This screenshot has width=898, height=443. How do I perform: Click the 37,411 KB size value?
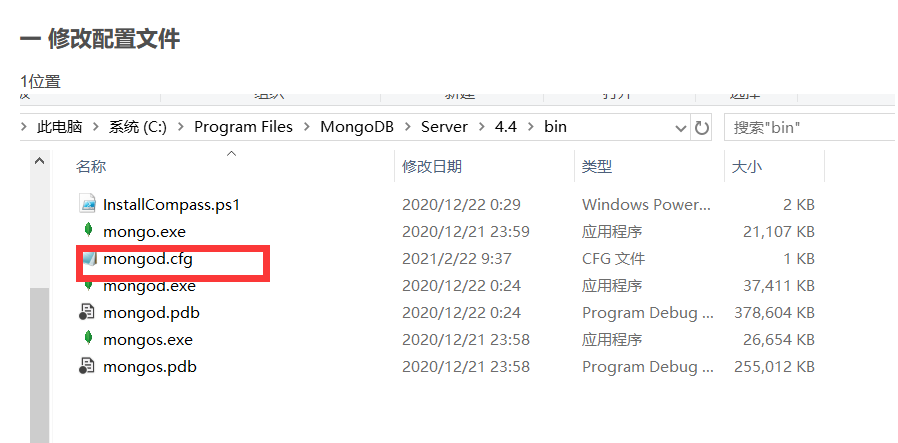coord(778,286)
